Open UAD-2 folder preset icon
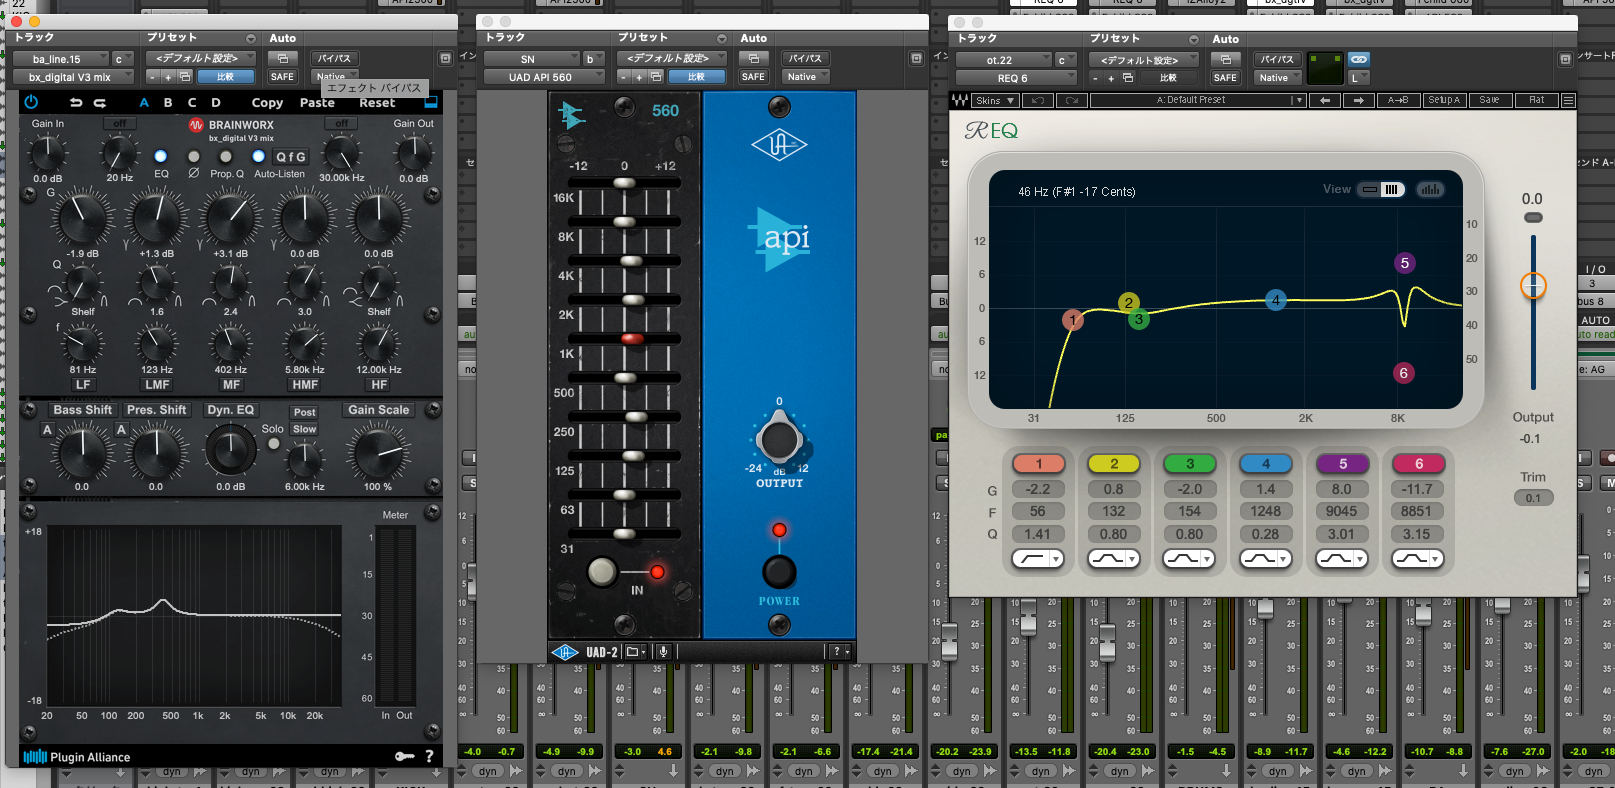Viewport: 1615px width, 788px height. point(635,652)
